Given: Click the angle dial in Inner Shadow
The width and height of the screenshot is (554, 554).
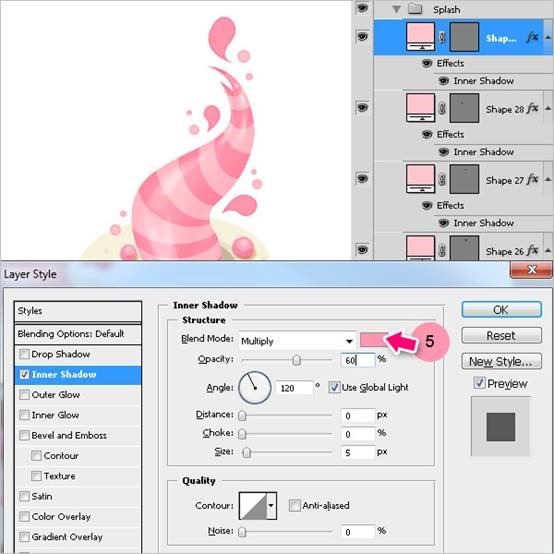Looking at the screenshot, I should click(255, 387).
